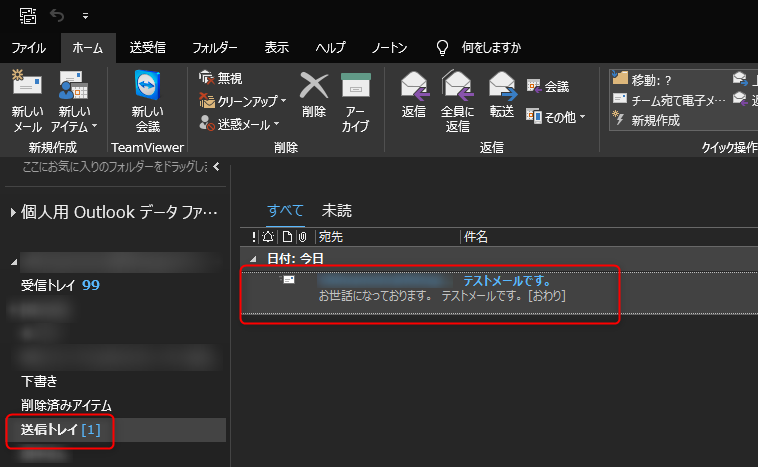Click the Ignore (無視) conversation icon

206,77
